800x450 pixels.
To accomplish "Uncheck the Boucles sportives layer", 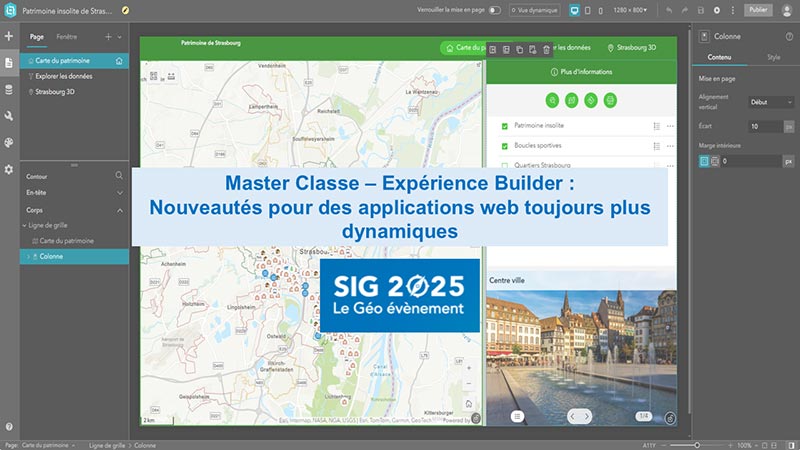I will point(505,146).
